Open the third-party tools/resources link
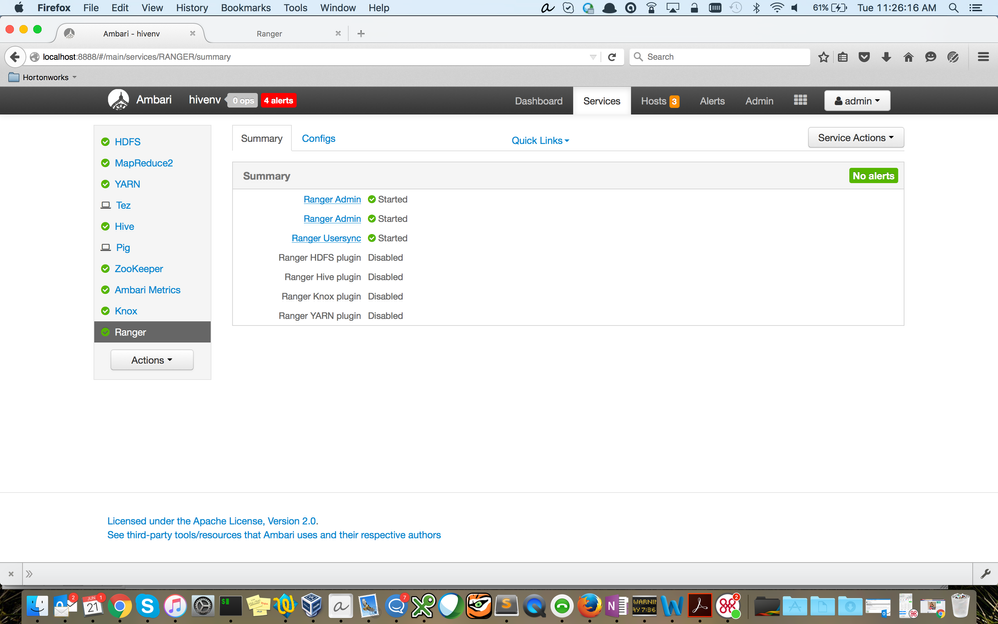 click(x=274, y=535)
